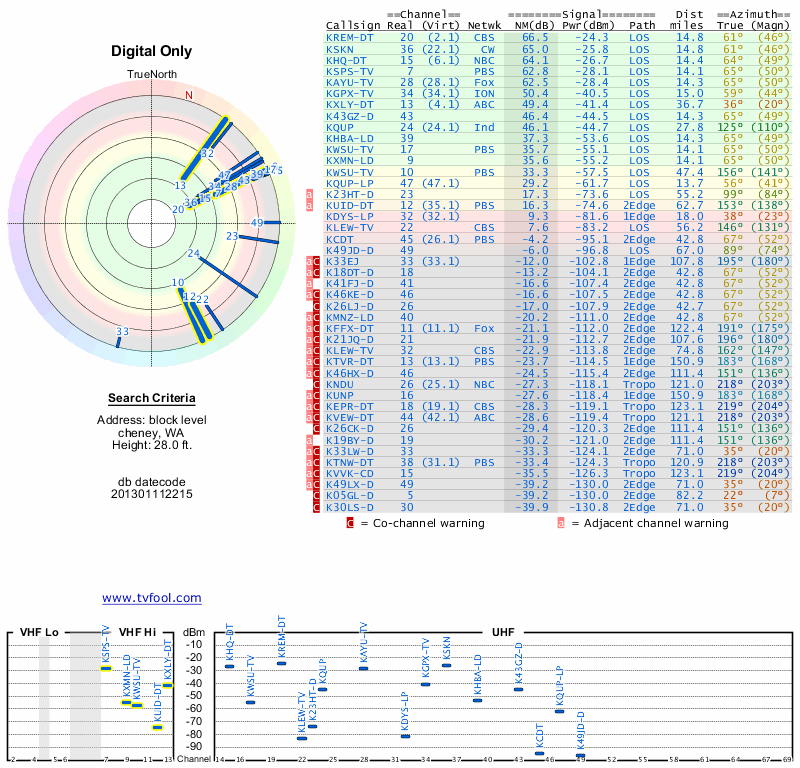The height and width of the screenshot is (768, 800).
Task: Click channel 13 label on the radar plot
Action: pyautogui.click(x=180, y=185)
